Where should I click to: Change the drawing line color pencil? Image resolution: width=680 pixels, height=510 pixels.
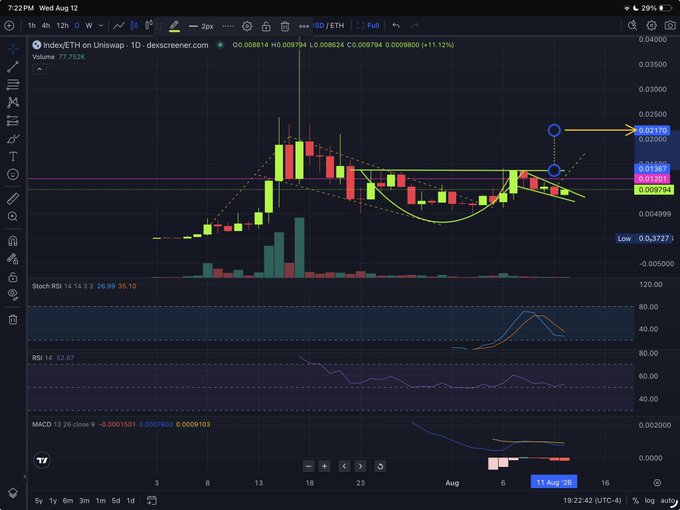click(174, 26)
